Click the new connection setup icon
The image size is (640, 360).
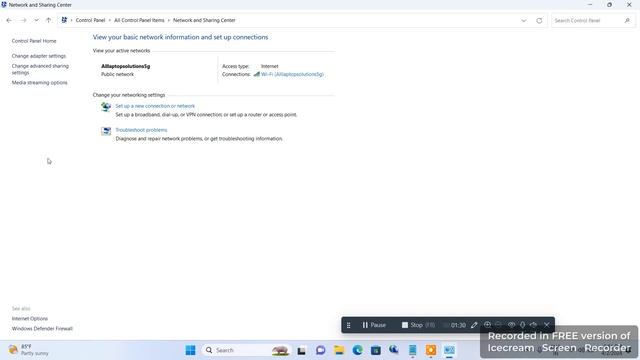coord(106,107)
